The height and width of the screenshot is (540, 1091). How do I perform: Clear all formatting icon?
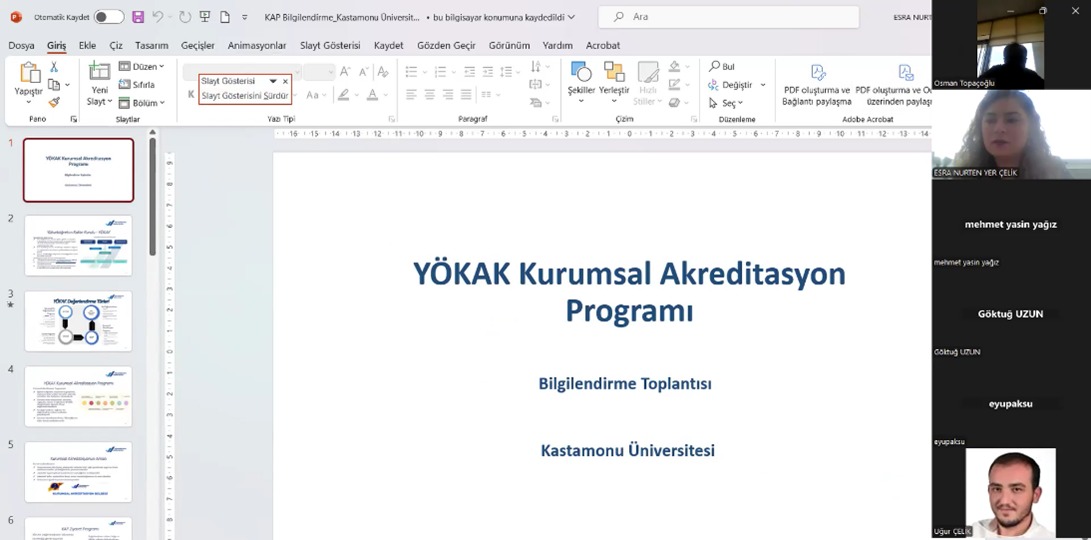(x=383, y=72)
